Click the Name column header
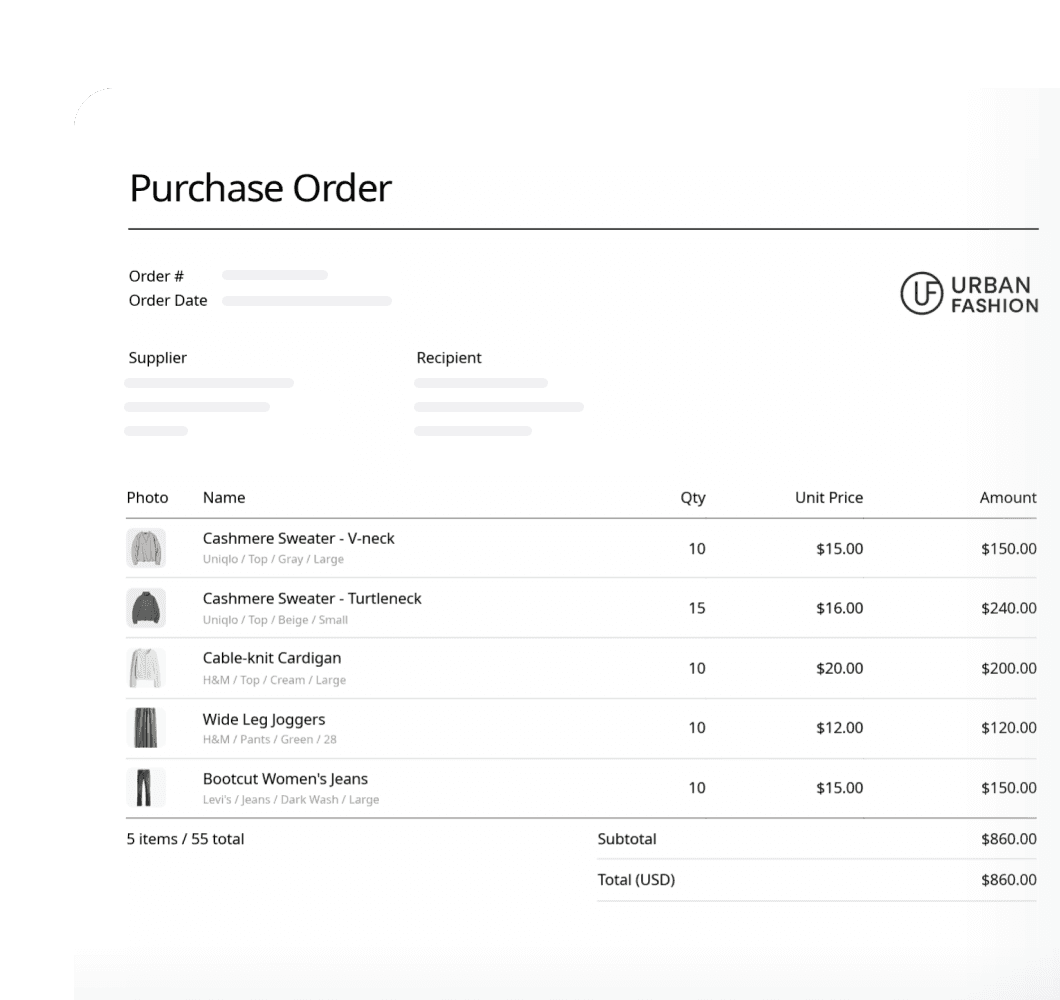The height and width of the screenshot is (1000, 1060). click(224, 498)
